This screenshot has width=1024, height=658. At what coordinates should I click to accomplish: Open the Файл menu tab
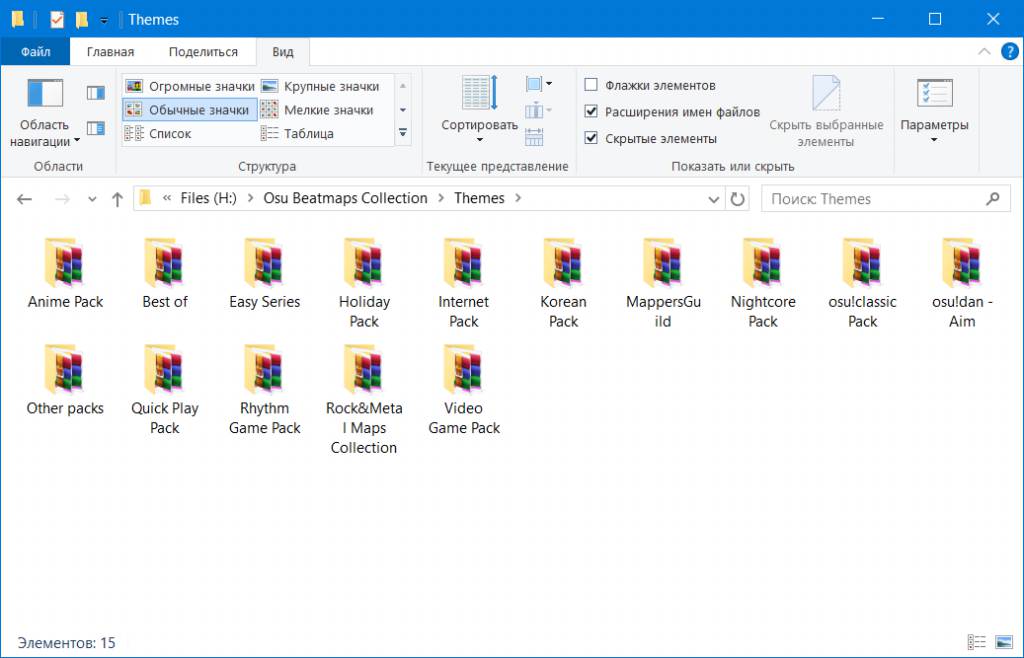point(35,52)
